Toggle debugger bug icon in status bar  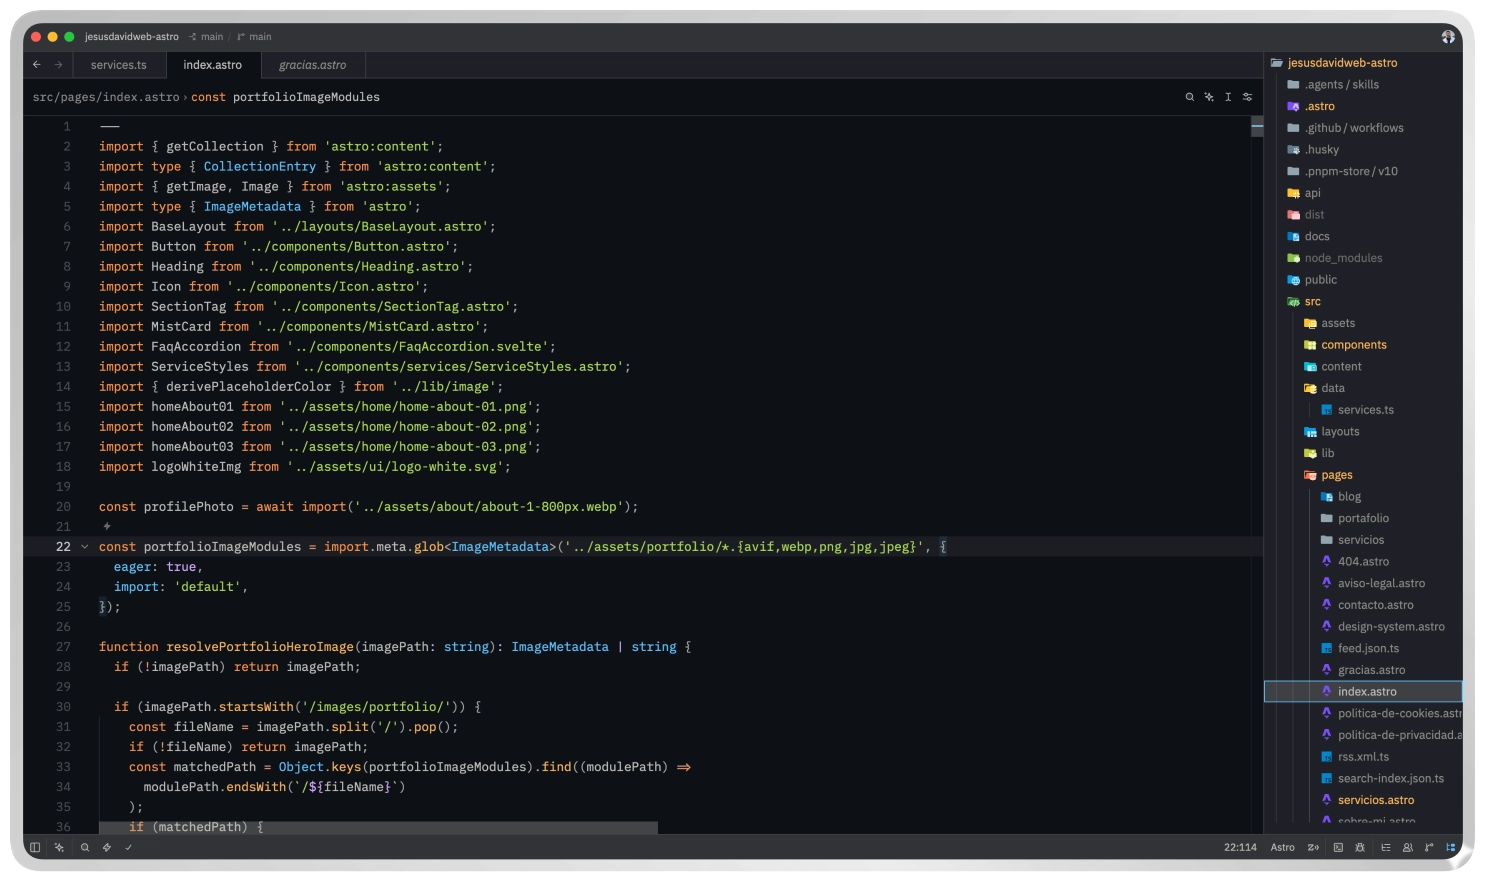1360,847
